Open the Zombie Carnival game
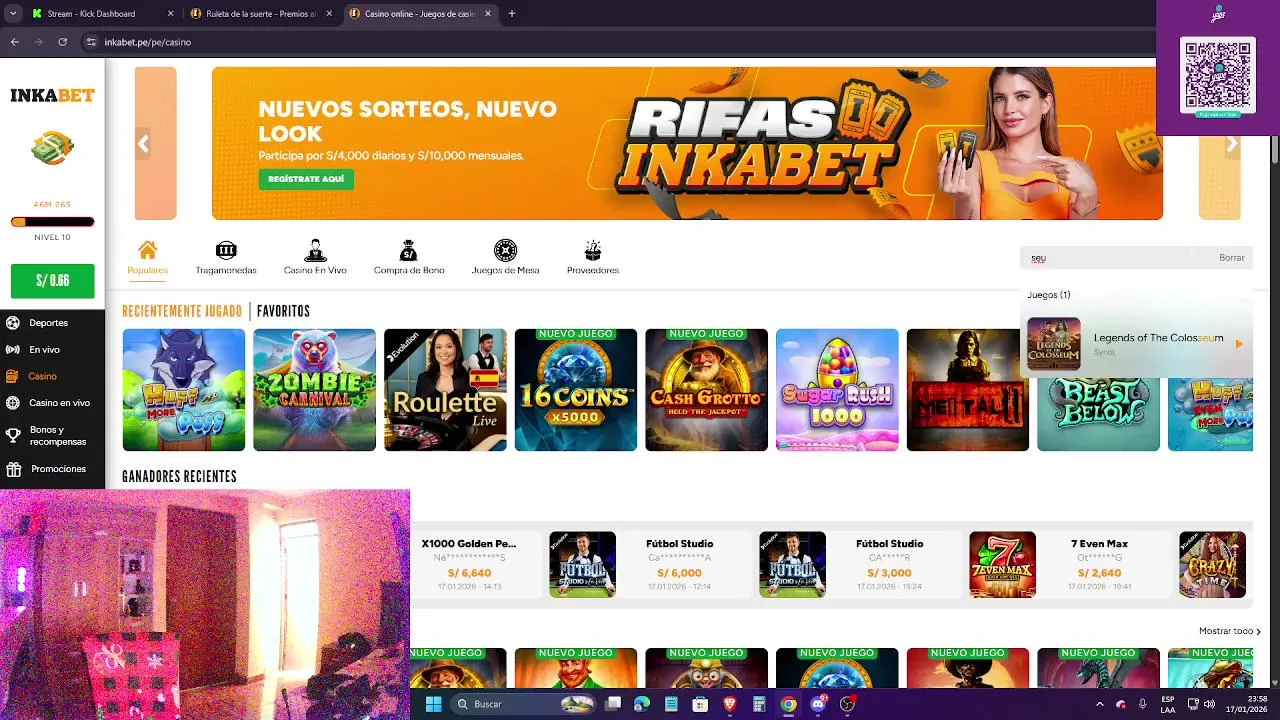The width and height of the screenshot is (1280, 720). [314, 390]
